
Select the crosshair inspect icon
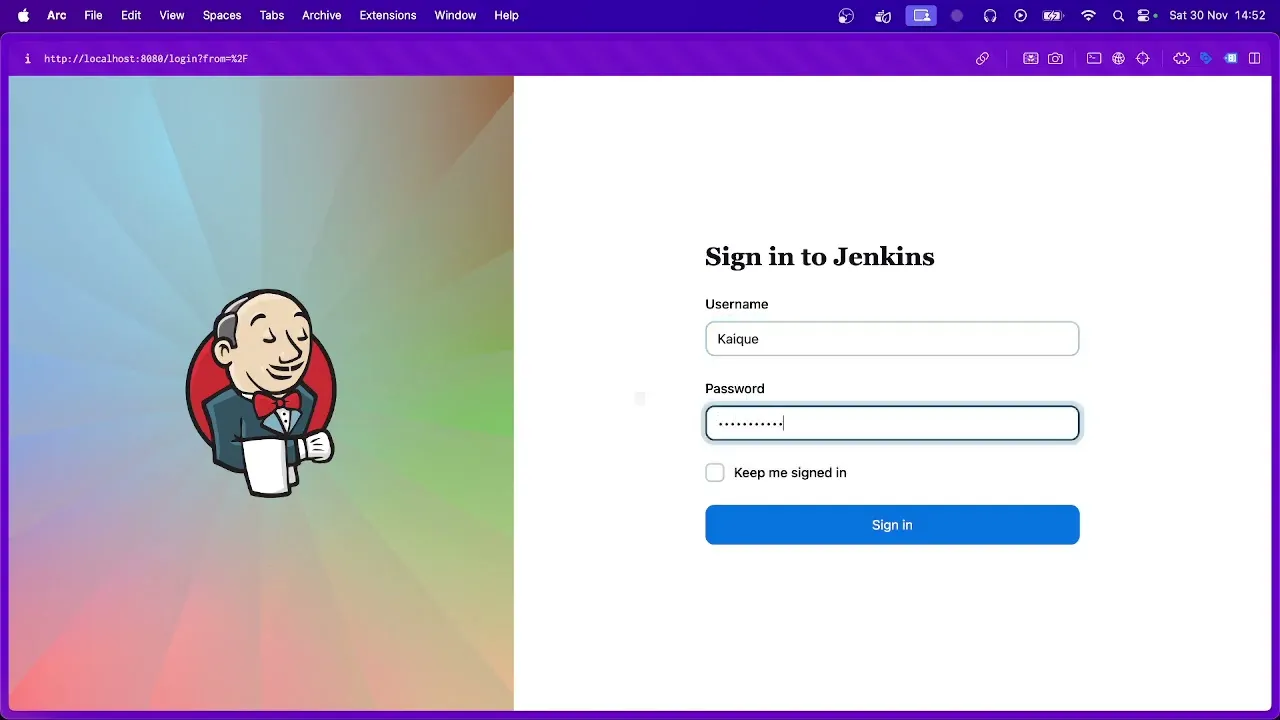[1143, 59]
